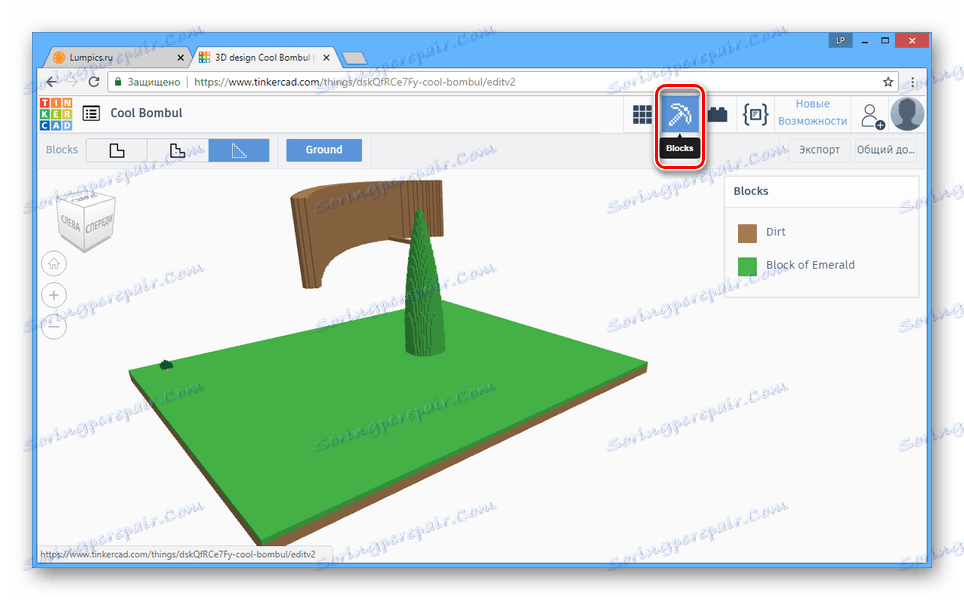Select the Dirt label in Blocks panel
Viewport: 964px width, 600px height.
(x=775, y=232)
